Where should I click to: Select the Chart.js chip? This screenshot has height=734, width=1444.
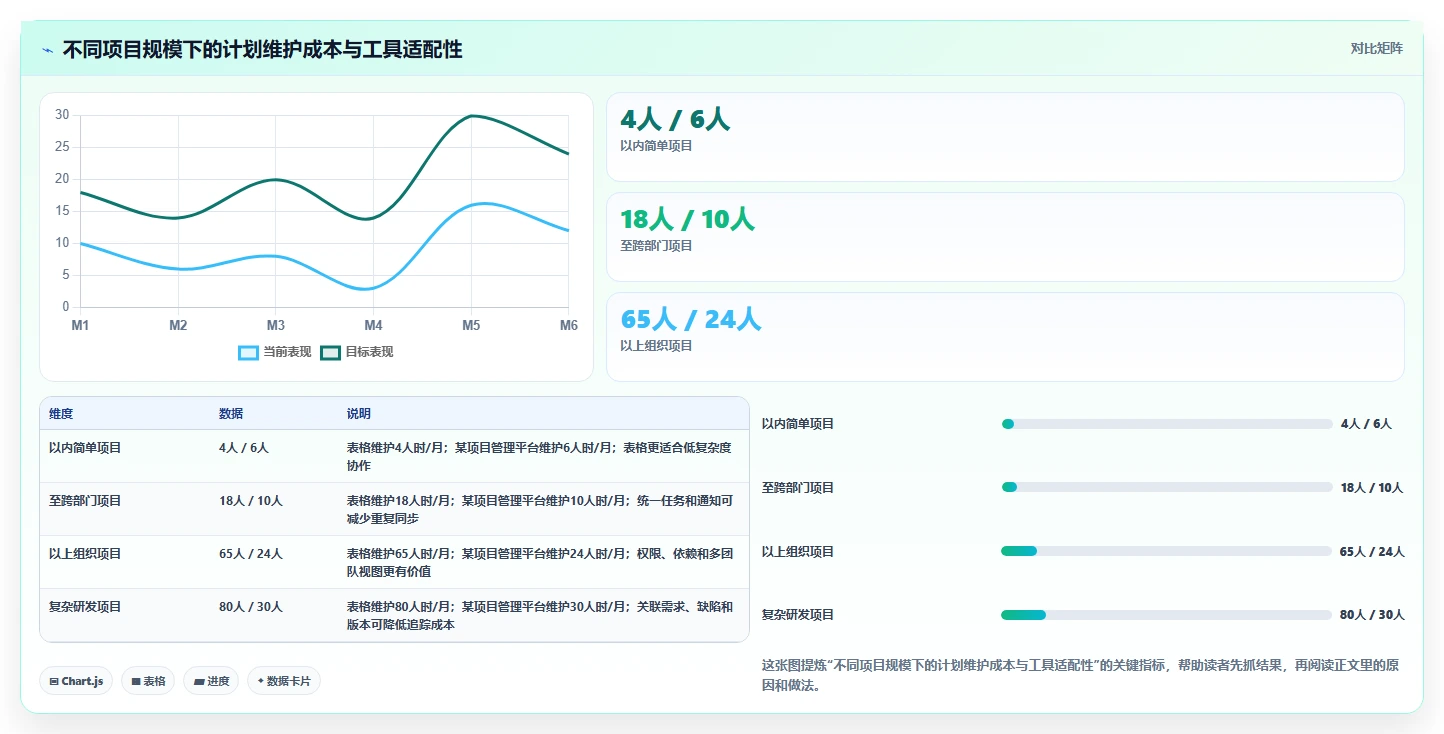(x=76, y=681)
